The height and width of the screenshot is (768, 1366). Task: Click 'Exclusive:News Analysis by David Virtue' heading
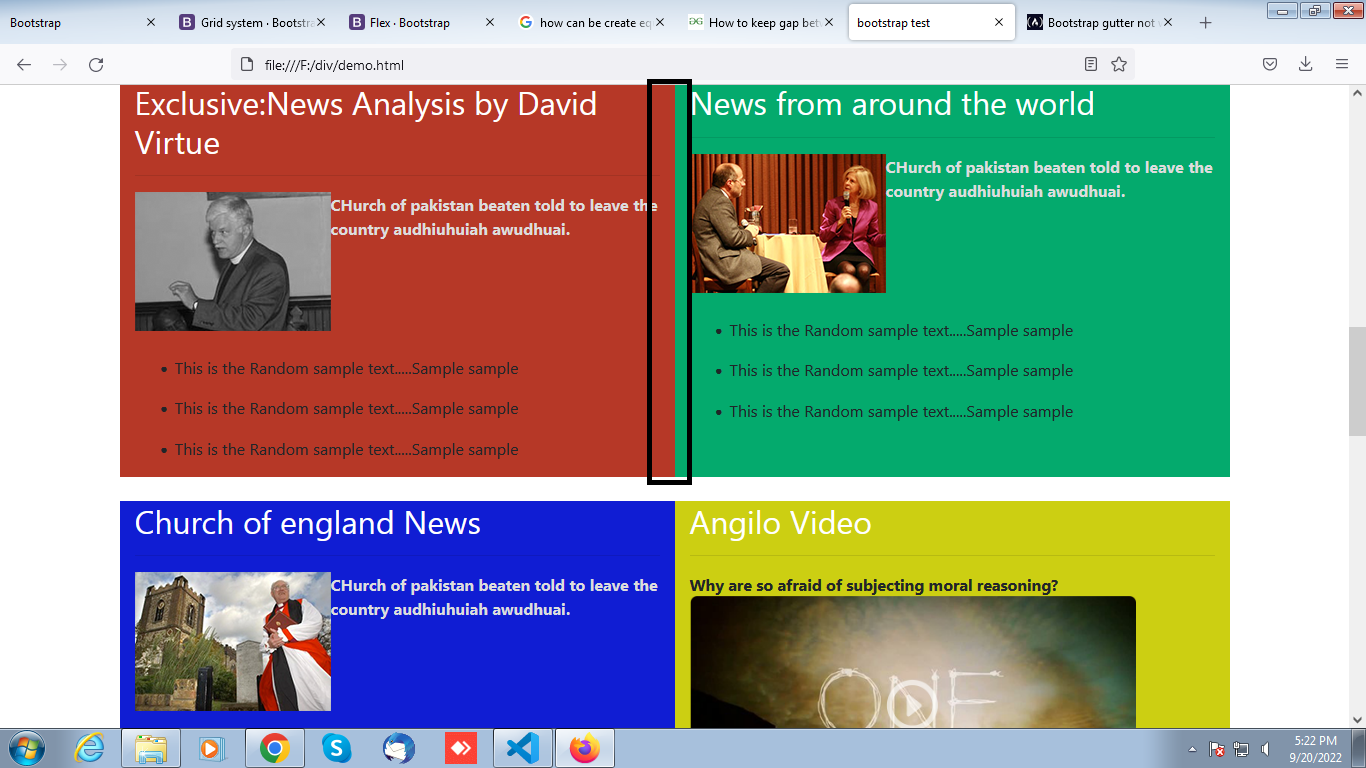(366, 123)
